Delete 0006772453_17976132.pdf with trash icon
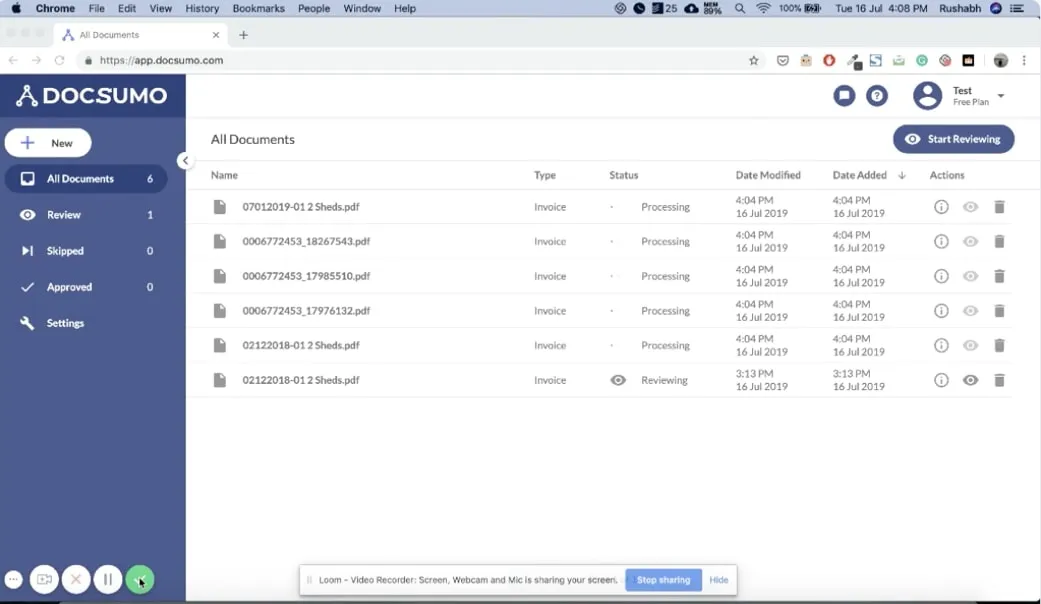The width and height of the screenshot is (1041, 604). tap(999, 311)
